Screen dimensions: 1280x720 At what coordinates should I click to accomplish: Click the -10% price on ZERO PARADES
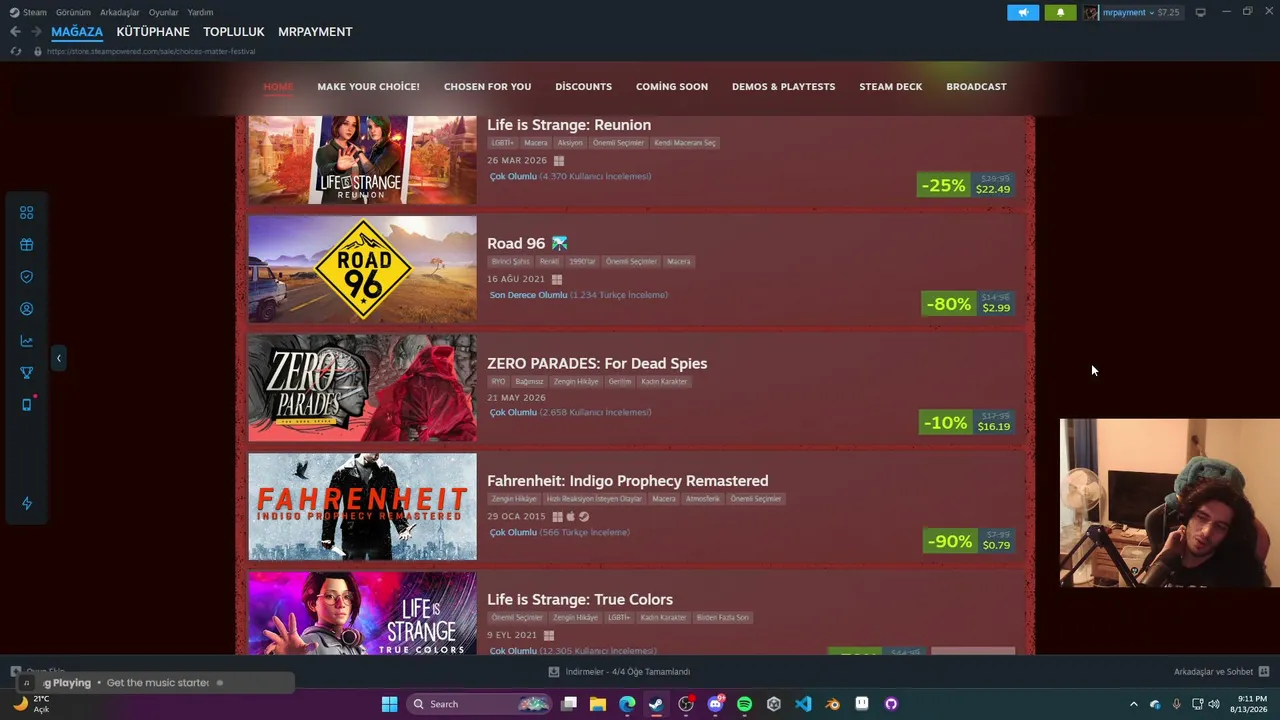pyautogui.click(x=967, y=423)
